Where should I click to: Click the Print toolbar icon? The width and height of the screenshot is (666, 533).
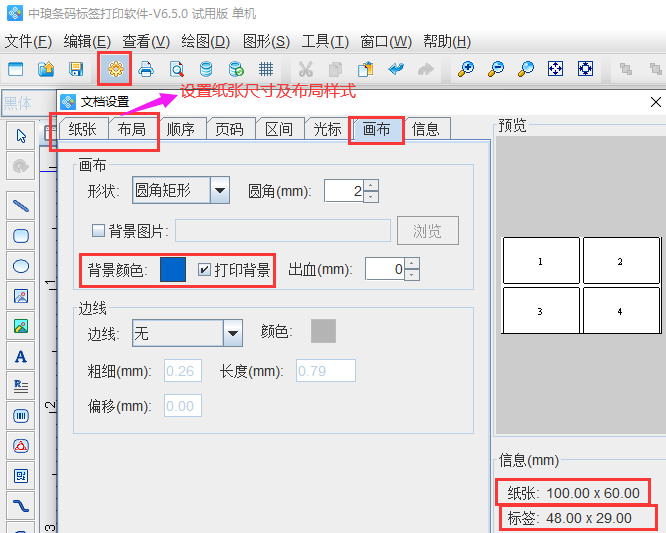click(x=146, y=69)
